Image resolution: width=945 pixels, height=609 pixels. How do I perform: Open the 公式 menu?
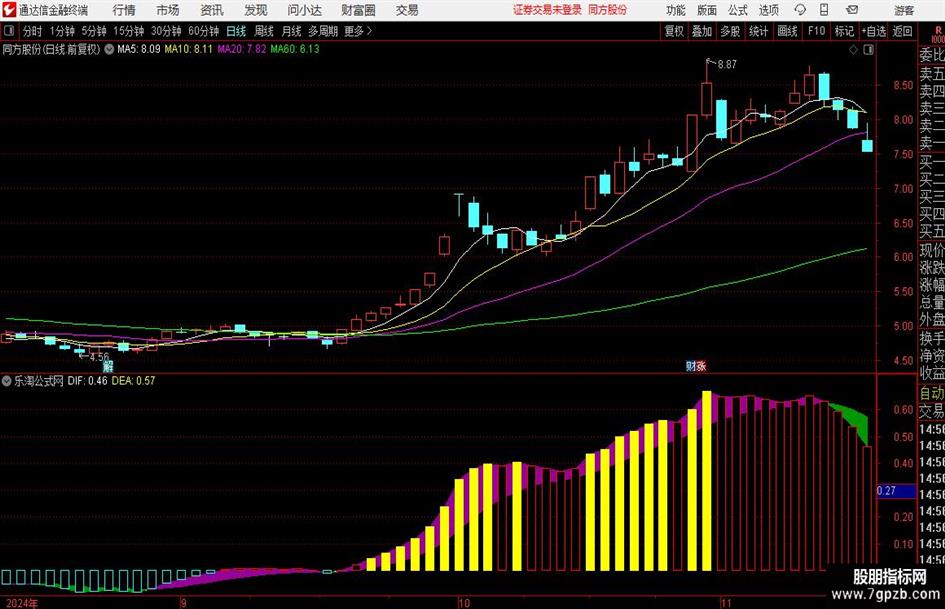coord(738,10)
